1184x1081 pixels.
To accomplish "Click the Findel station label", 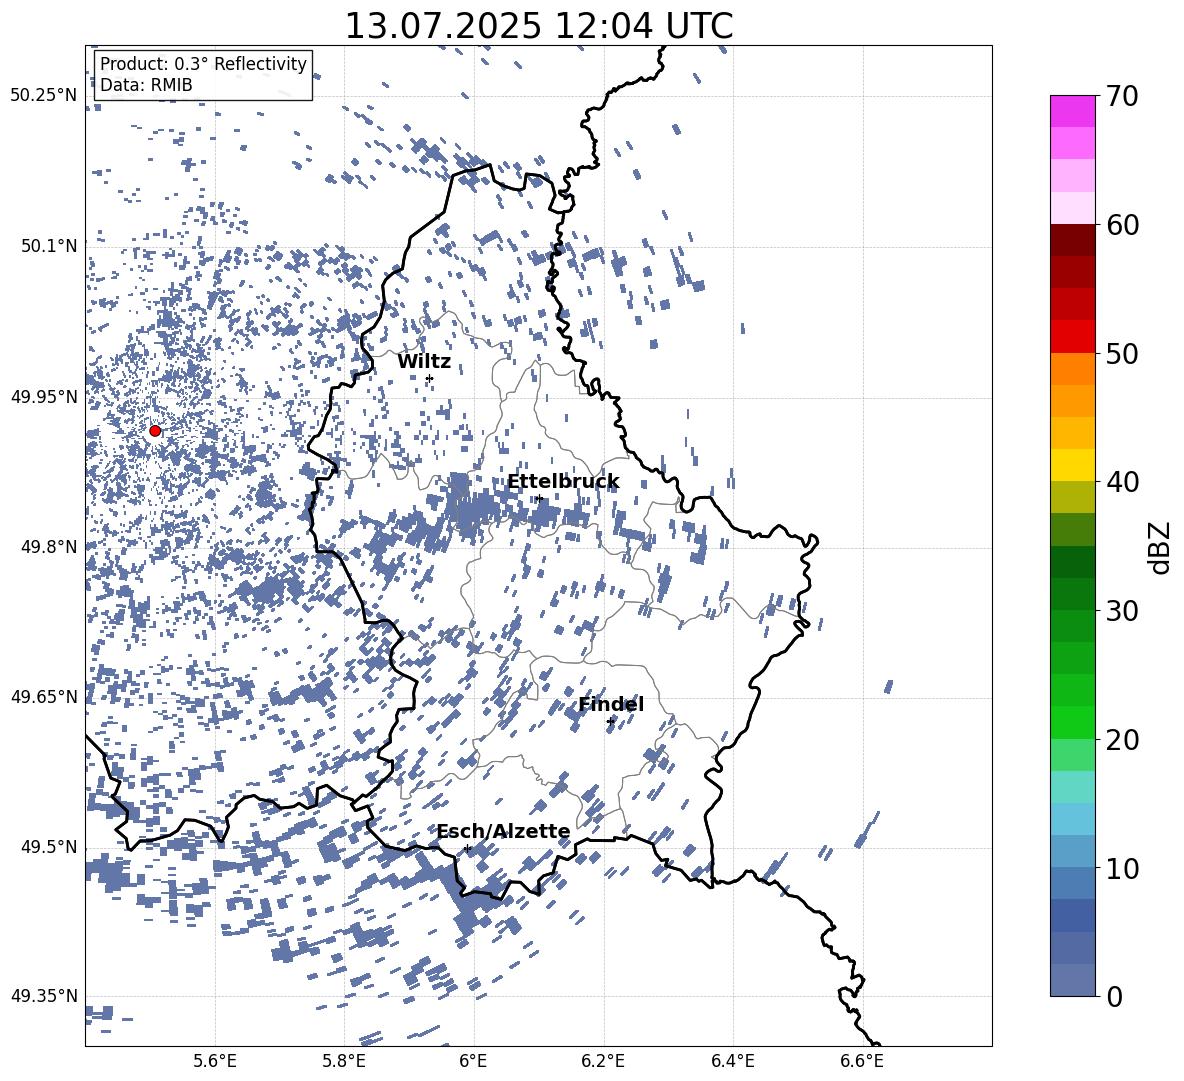I will pos(611,704).
